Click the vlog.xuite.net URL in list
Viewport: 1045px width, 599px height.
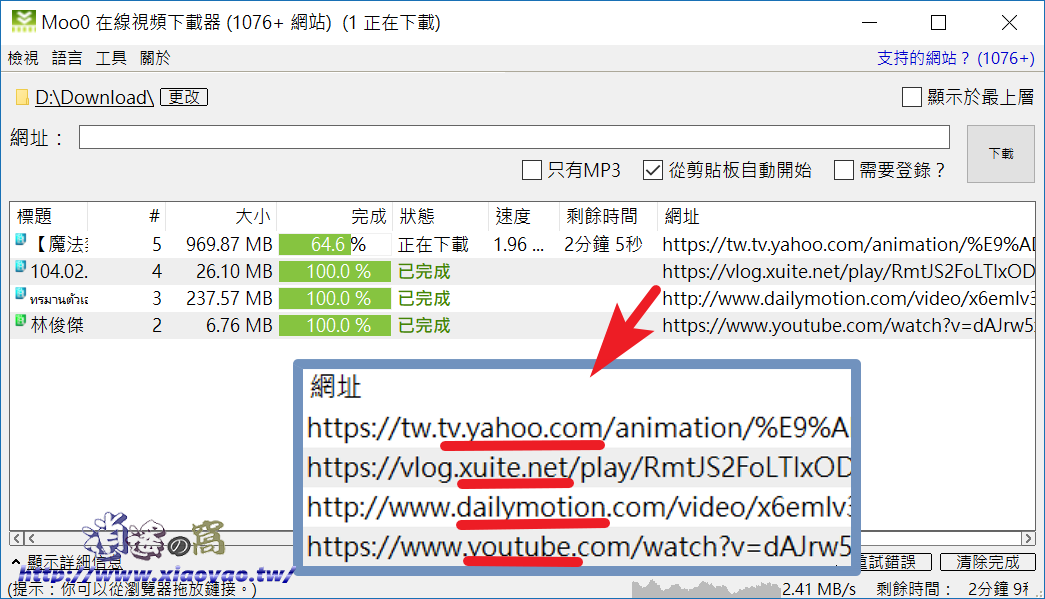click(848, 271)
